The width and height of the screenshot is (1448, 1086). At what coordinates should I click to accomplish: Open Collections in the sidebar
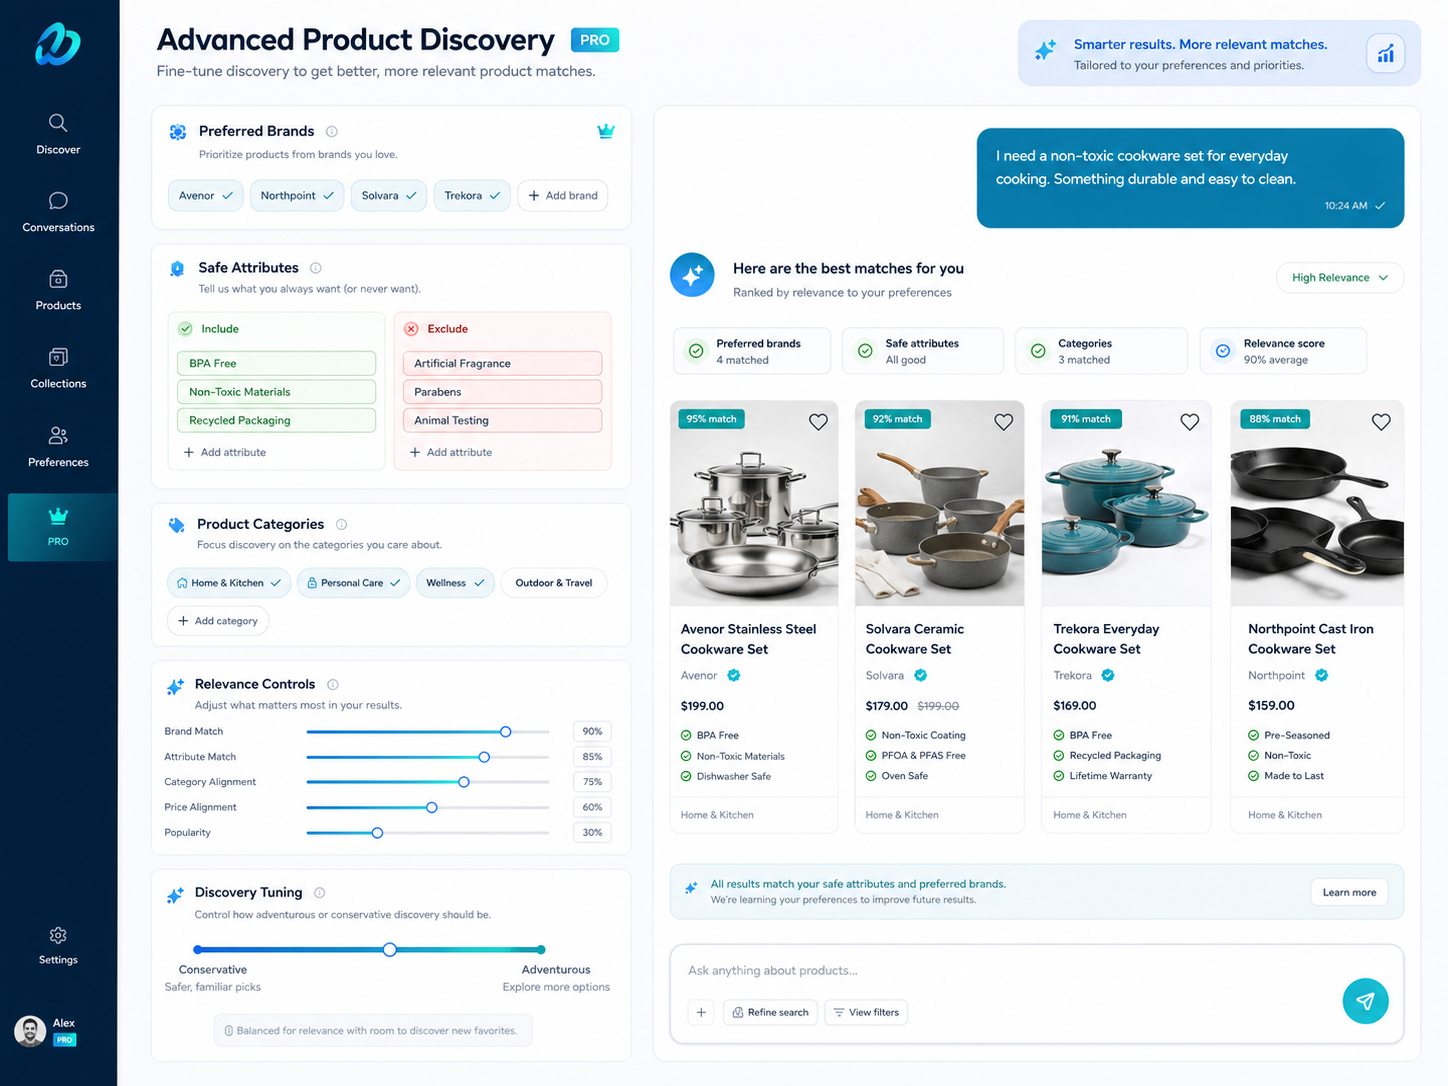pos(58,368)
